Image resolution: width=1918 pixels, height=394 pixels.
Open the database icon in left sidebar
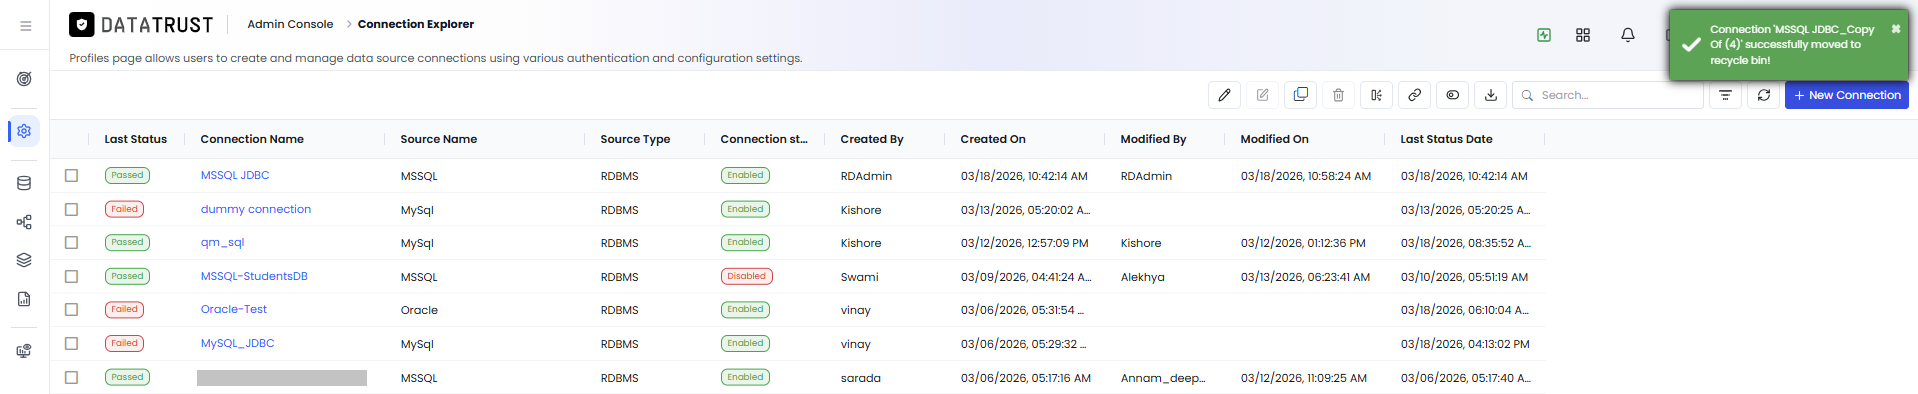[x=24, y=183]
